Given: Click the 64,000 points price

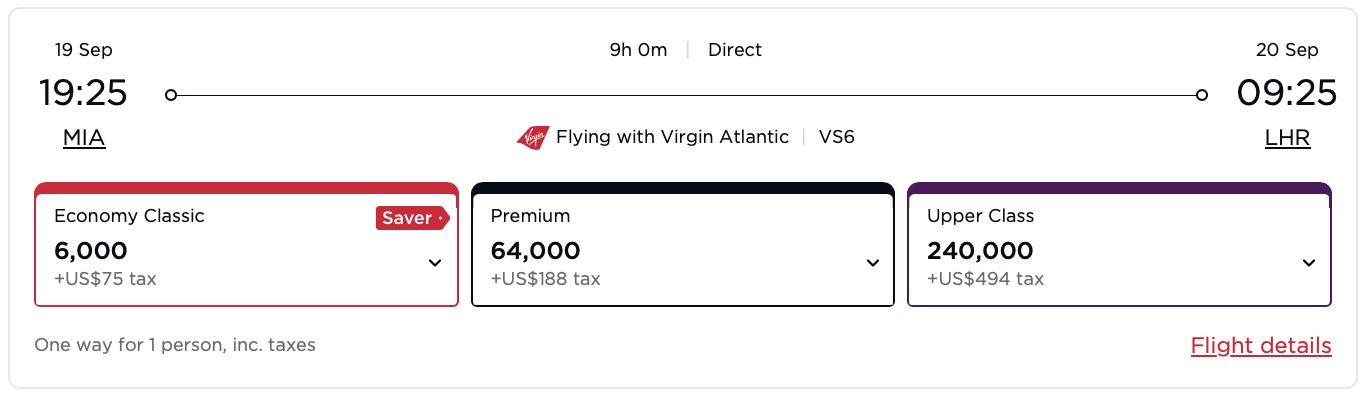Looking at the screenshot, I should click(535, 250).
